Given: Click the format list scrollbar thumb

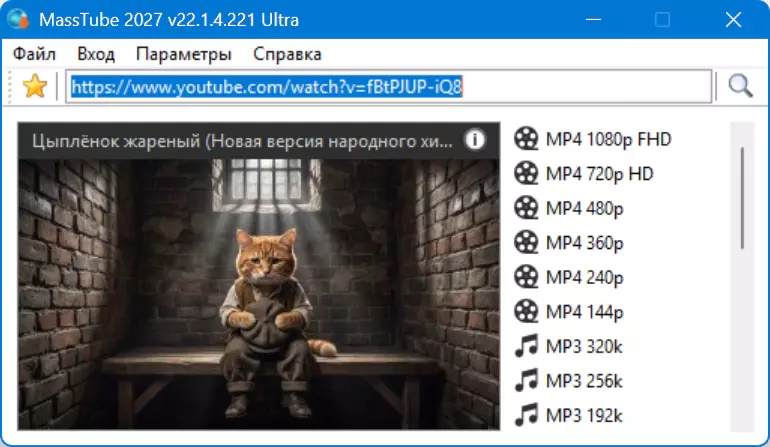Looking at the screenshot, I should (x=742, y=198).
